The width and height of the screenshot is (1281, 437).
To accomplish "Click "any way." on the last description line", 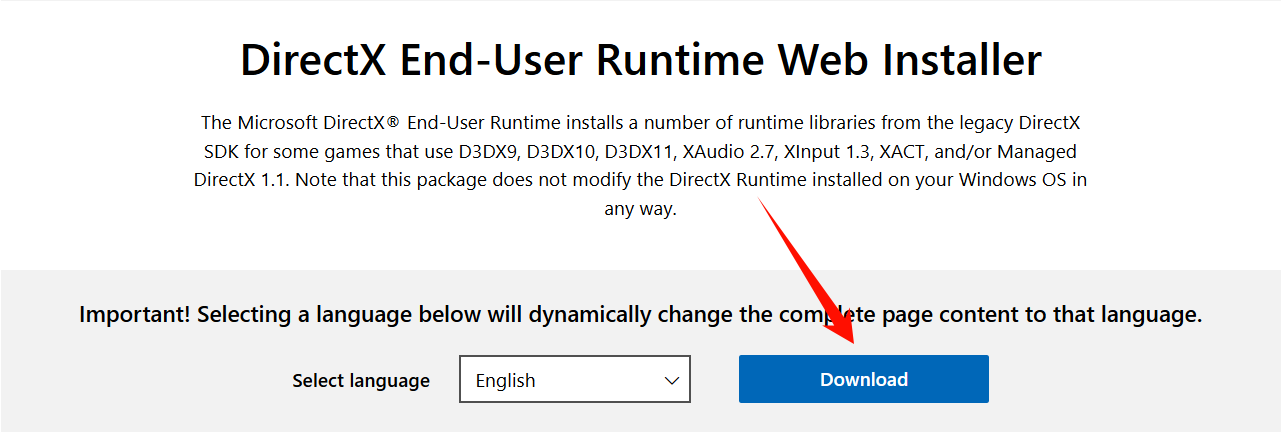I will point(640,210).
